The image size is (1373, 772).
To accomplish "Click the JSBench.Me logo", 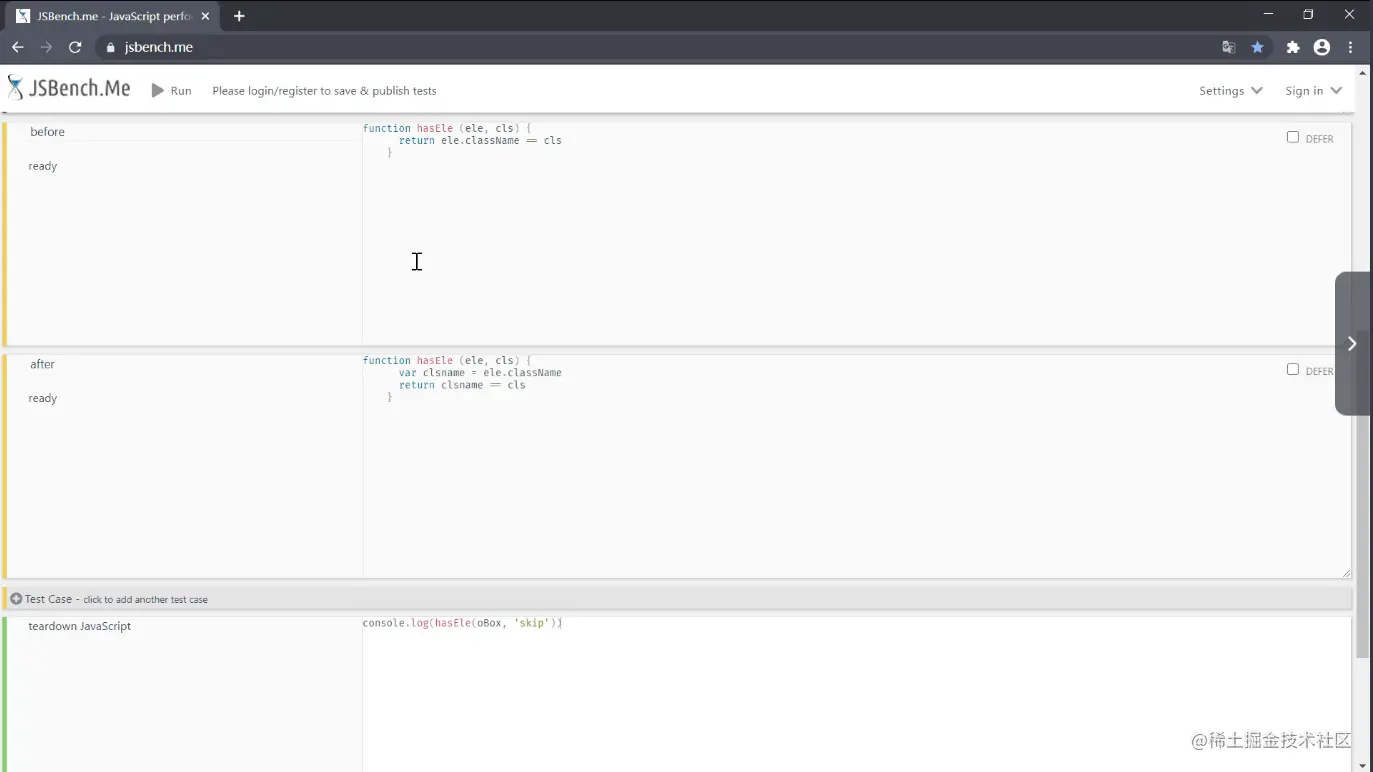I will point(68,89).
